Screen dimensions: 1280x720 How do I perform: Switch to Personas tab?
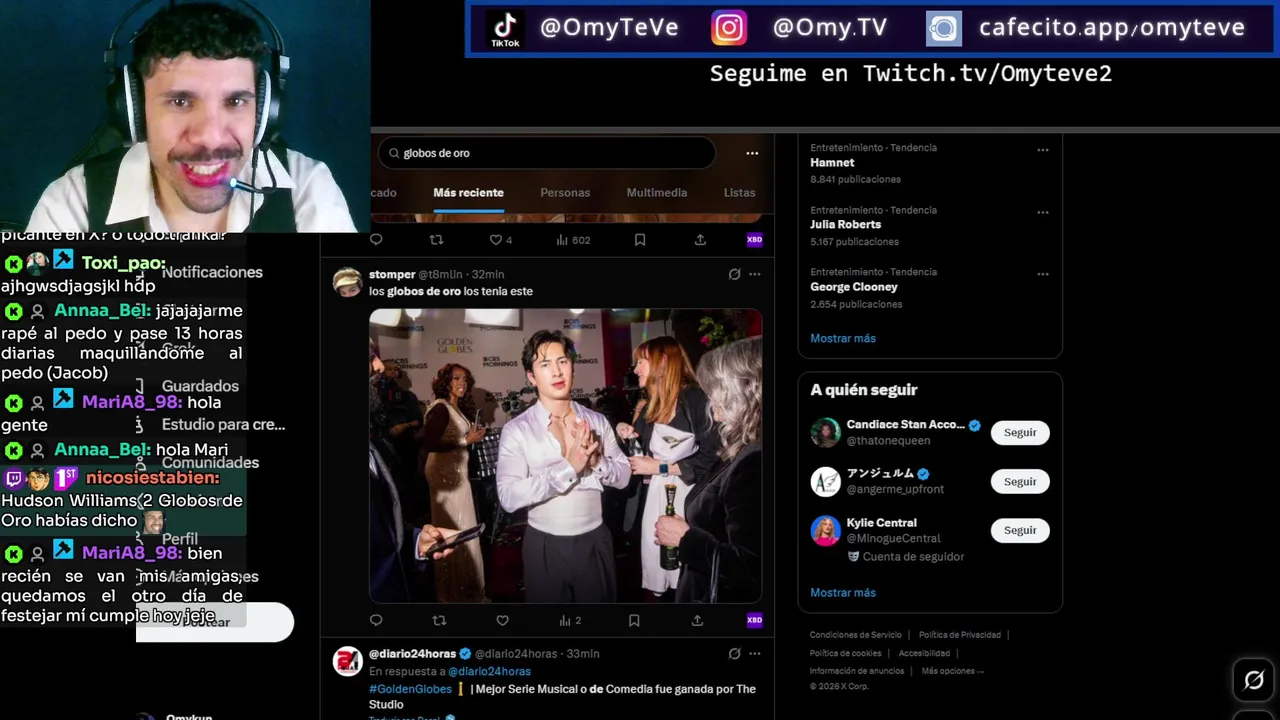pos(565,193)
